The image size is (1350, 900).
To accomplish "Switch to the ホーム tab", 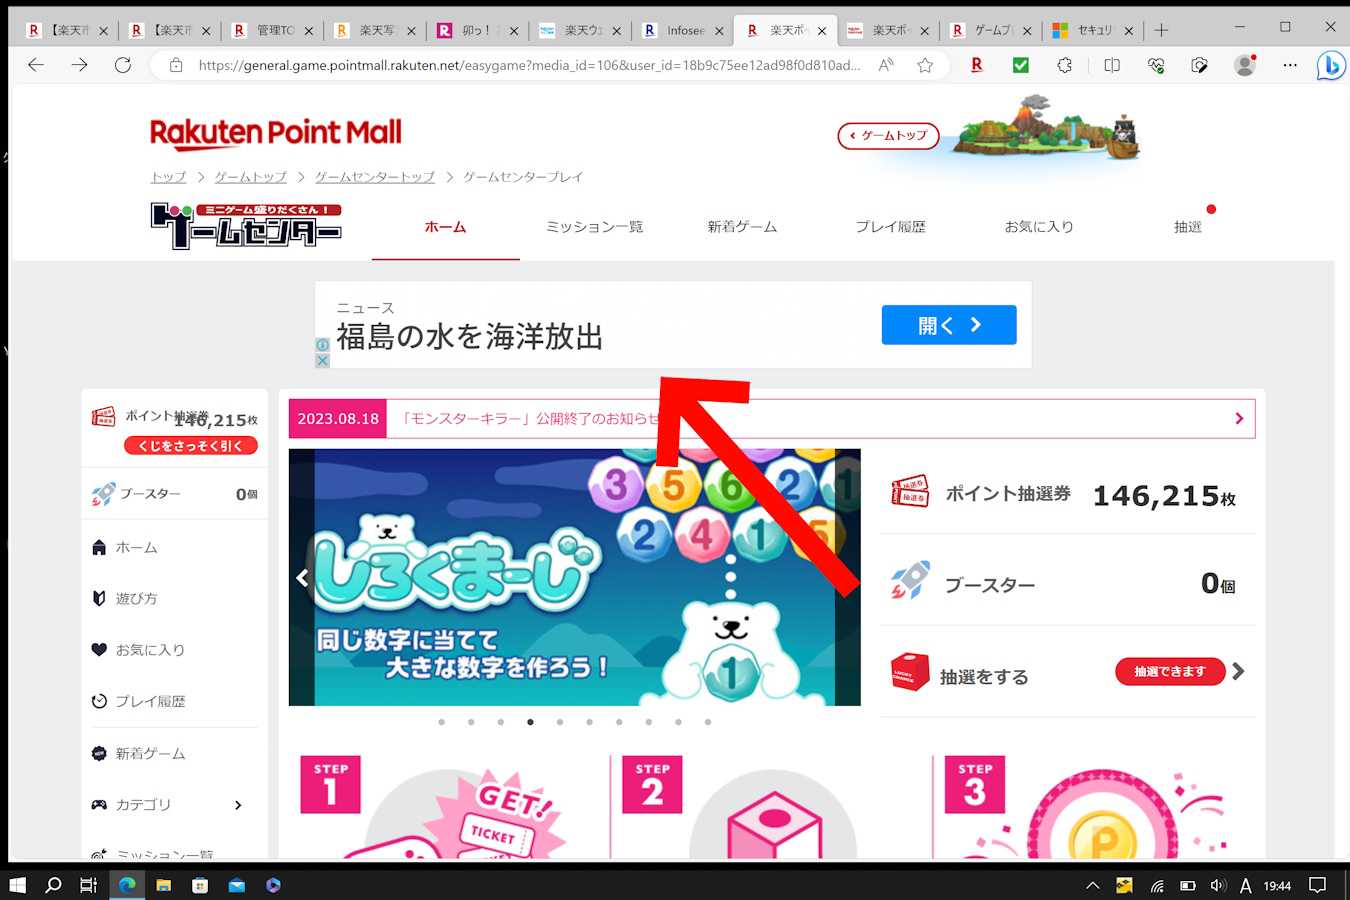I will tap(445, 227).
